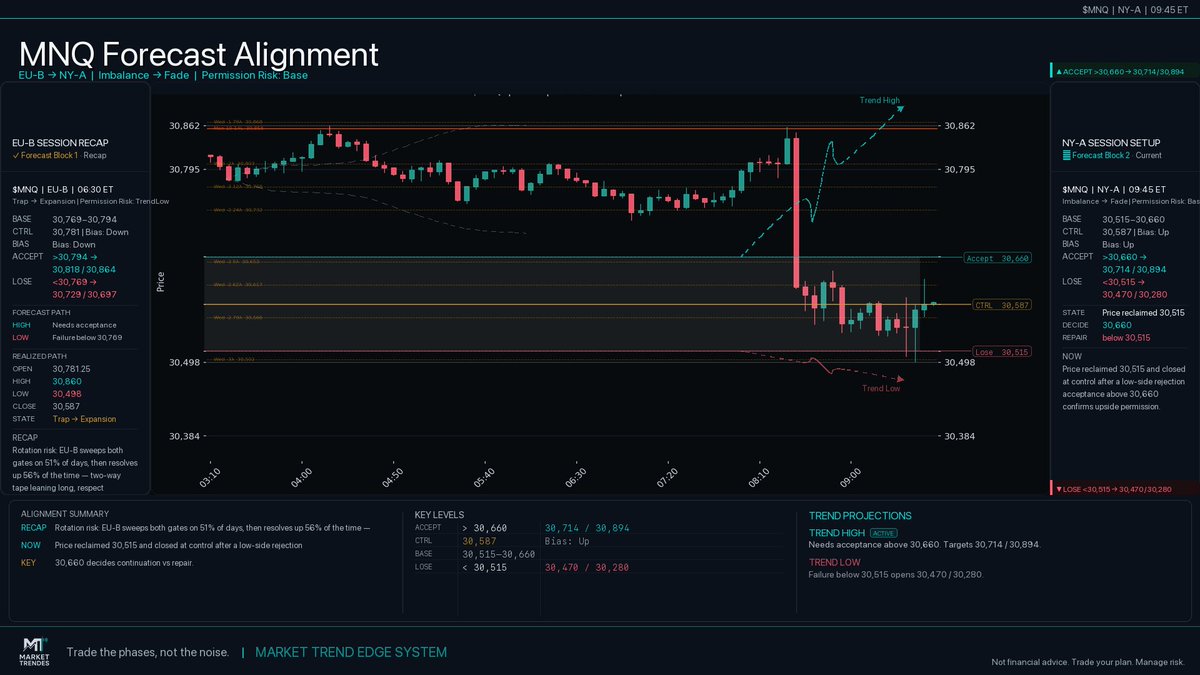Select the CTRL 30,587 chart level tag
The height and width of the screenshot is (675, 1200).
(1001, 304)
